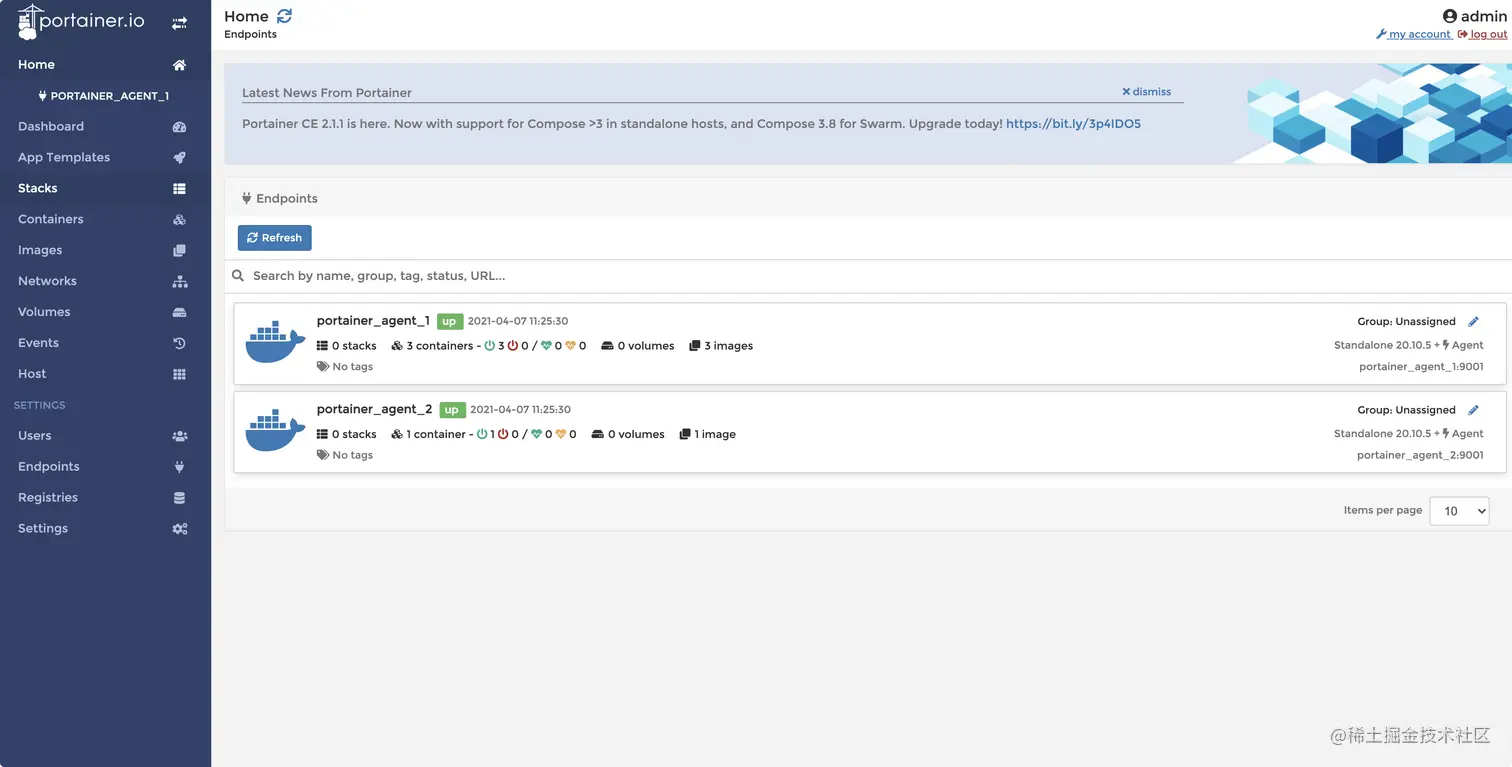Image resolution: width=1512 pixels, height=767 pixels.
Task: Click the Portainer.io logo
Action: point(82,22)
